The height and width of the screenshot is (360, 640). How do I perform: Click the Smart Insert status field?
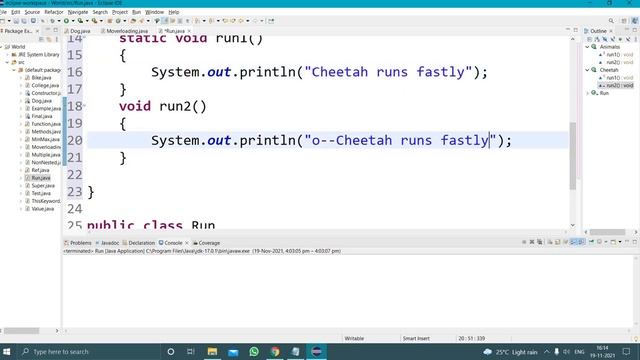pyautogui.click(x=416, y=338)
